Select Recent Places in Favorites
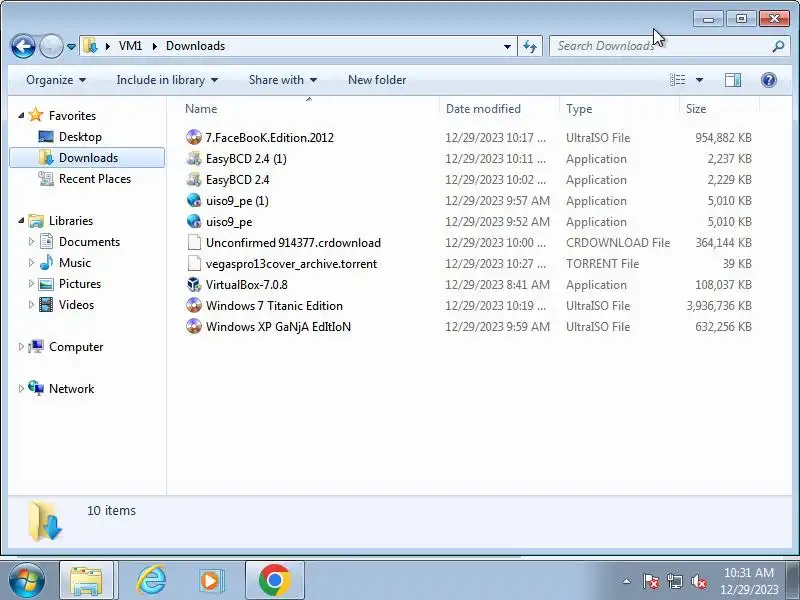 95,179
